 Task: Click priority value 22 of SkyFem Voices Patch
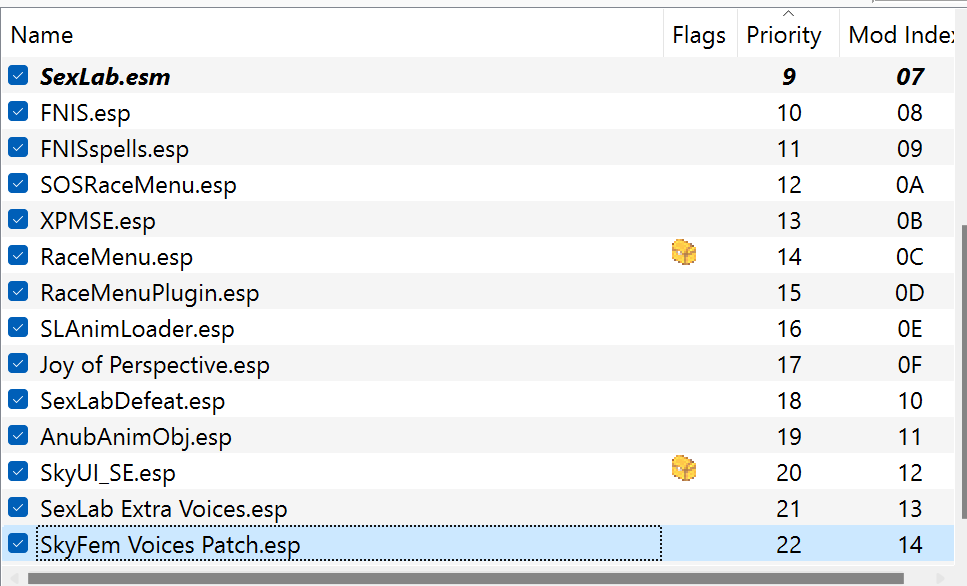pyautogui.click(x=789, y=545)
